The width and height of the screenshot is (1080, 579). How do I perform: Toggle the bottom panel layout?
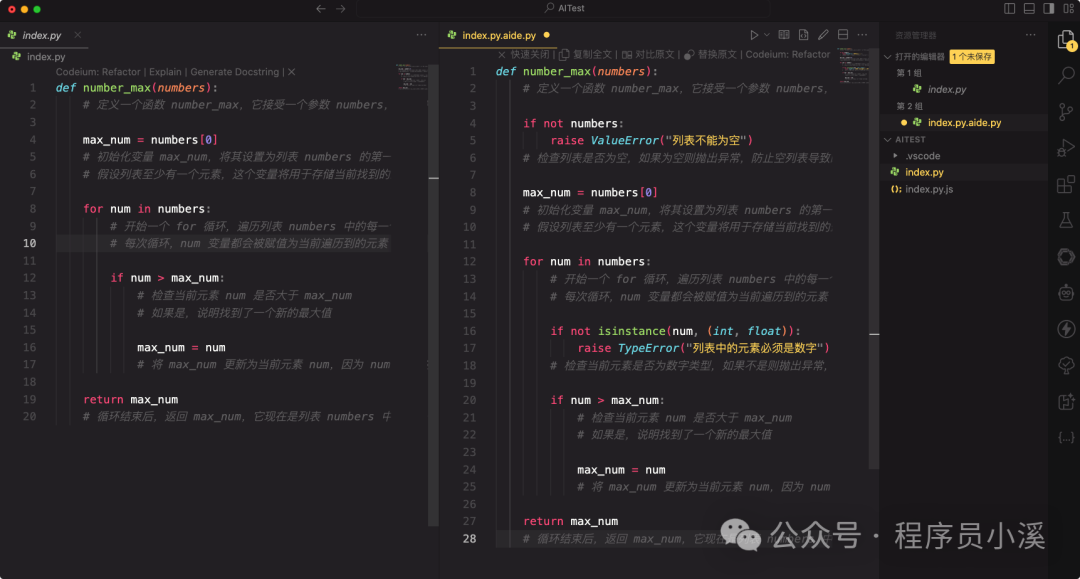coord(1029,8)
